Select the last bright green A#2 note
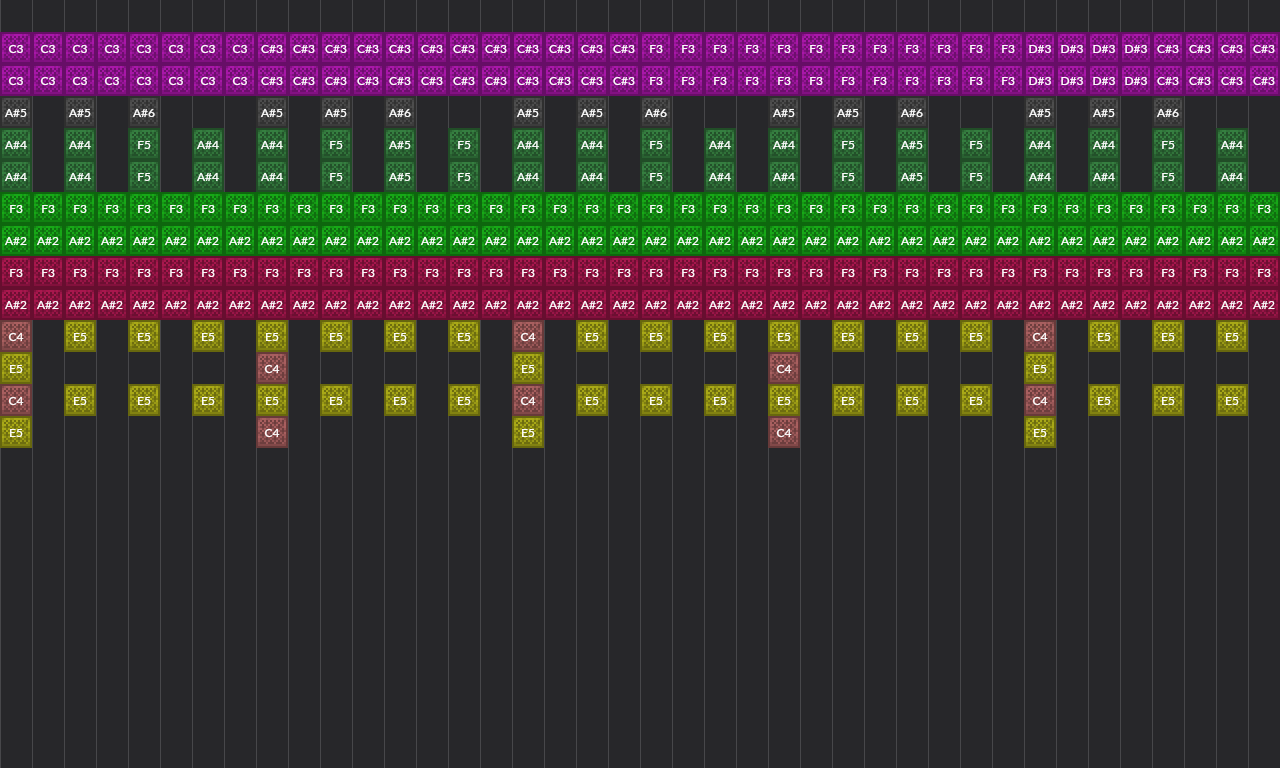The height and width of the screenshot is (768, 1280). pos(1264,241)
